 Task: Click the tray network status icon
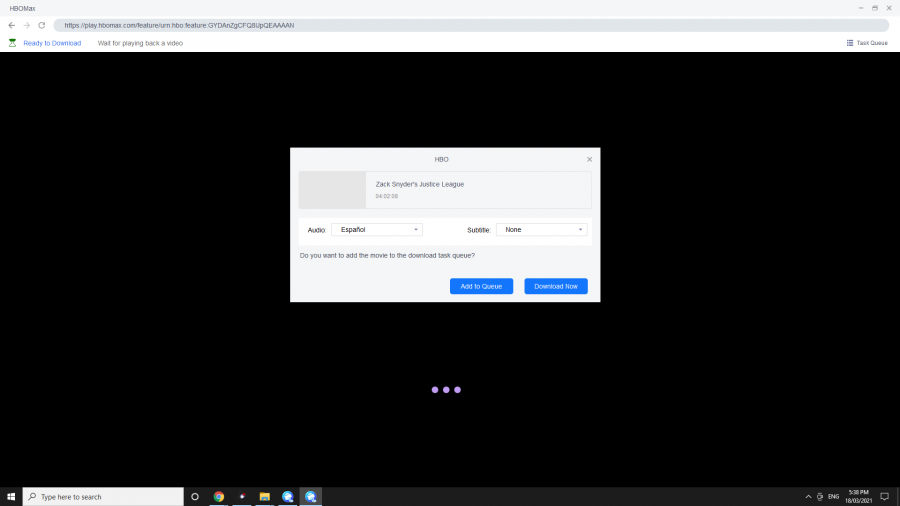point(820,497)
